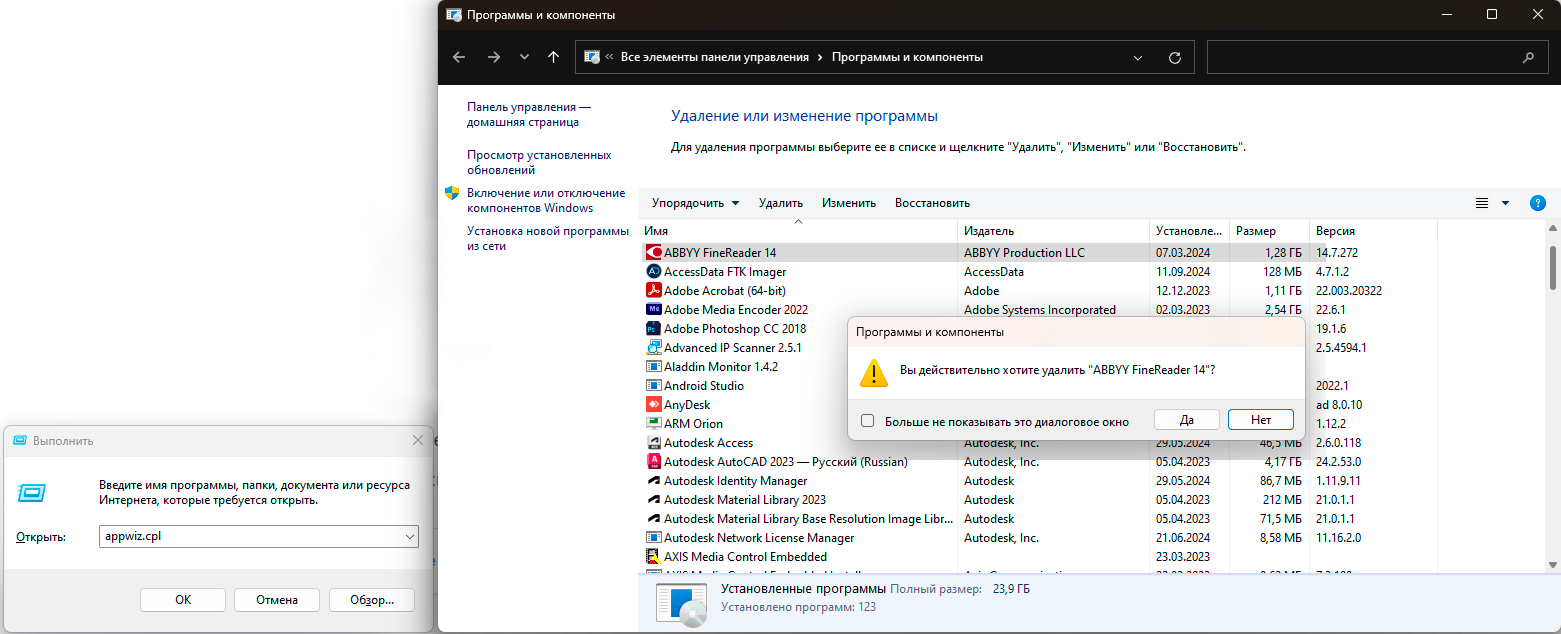Click the breadcrumb chevron after Все элементы
The height and width of the screenshot is (634, 1561).
pyautogui.click(x=820, y=57)
